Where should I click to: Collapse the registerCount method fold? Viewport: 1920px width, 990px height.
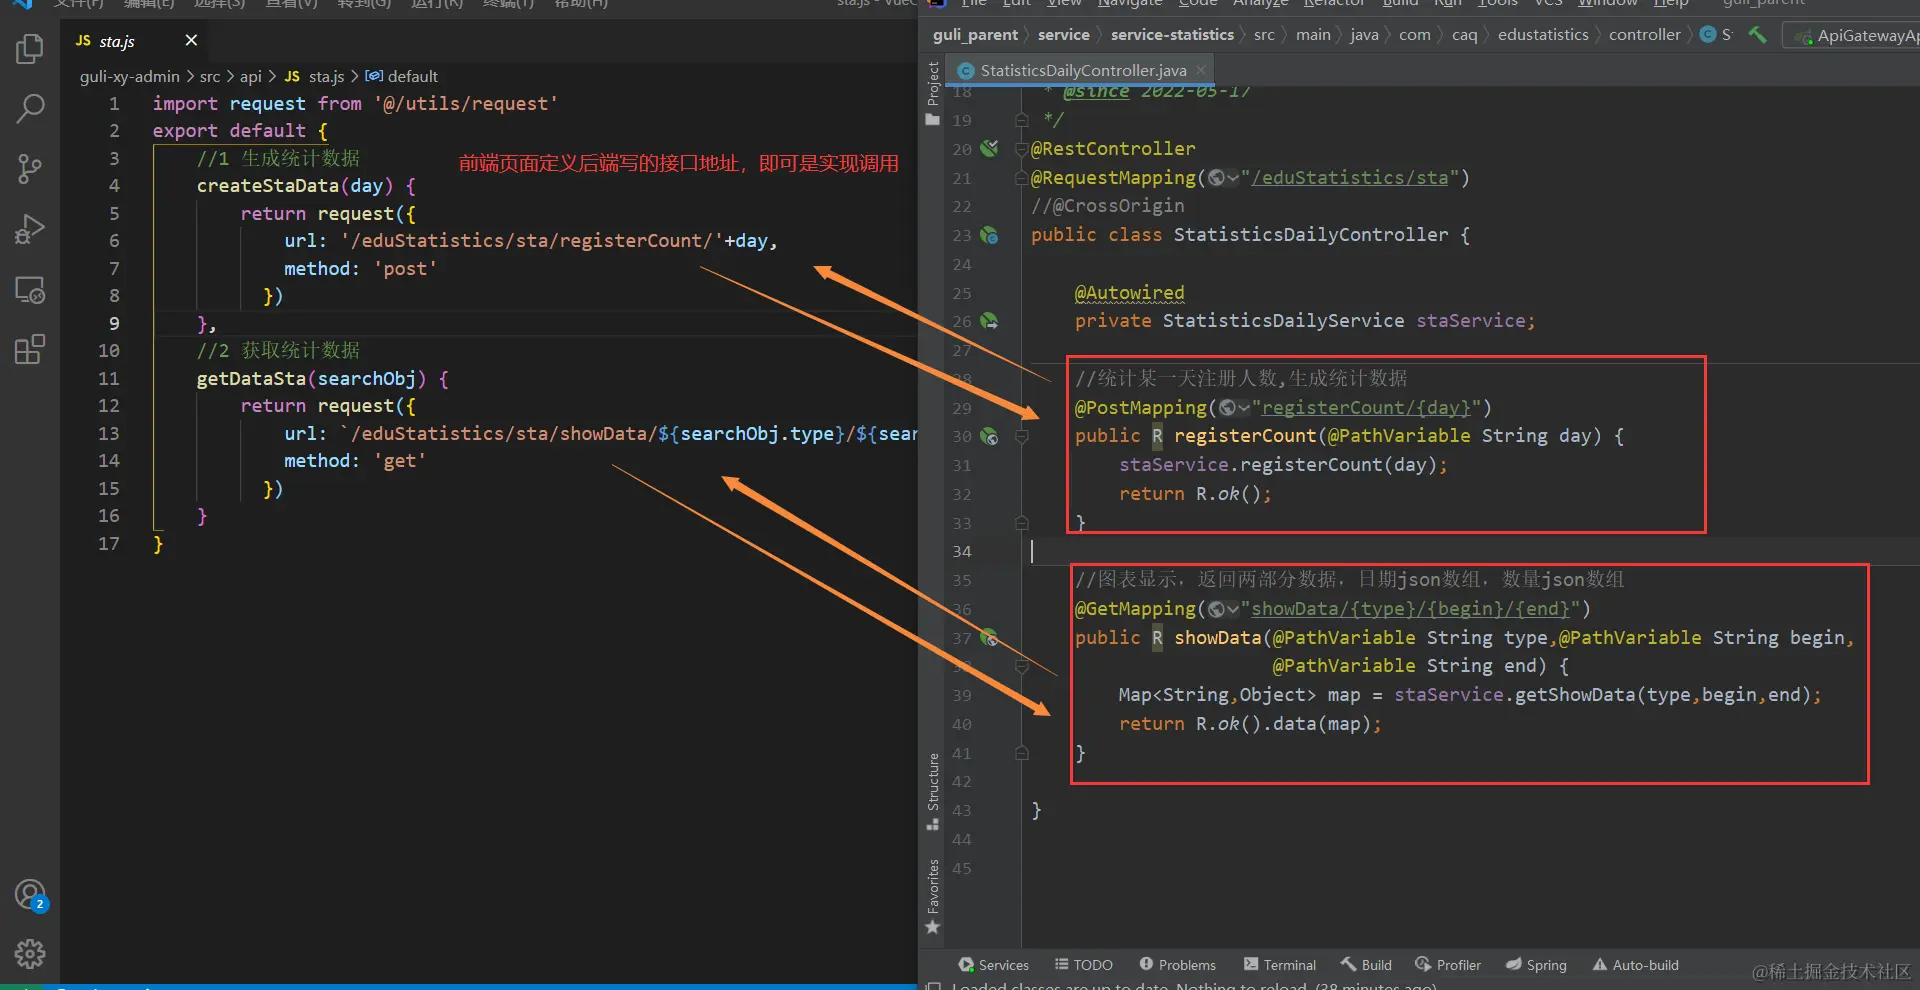click(x=1022, y=436)
